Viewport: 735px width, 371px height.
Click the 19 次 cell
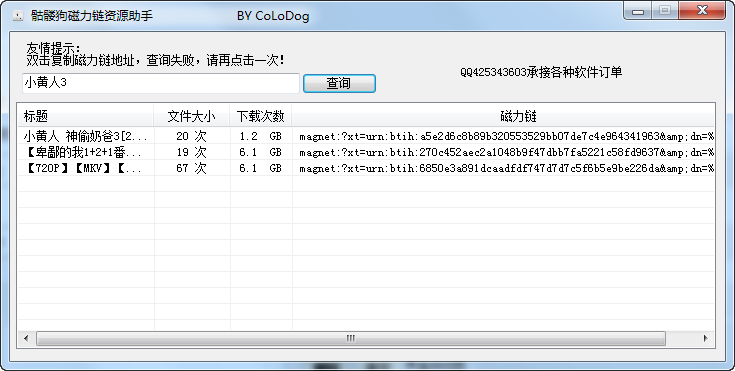point(191,152)
